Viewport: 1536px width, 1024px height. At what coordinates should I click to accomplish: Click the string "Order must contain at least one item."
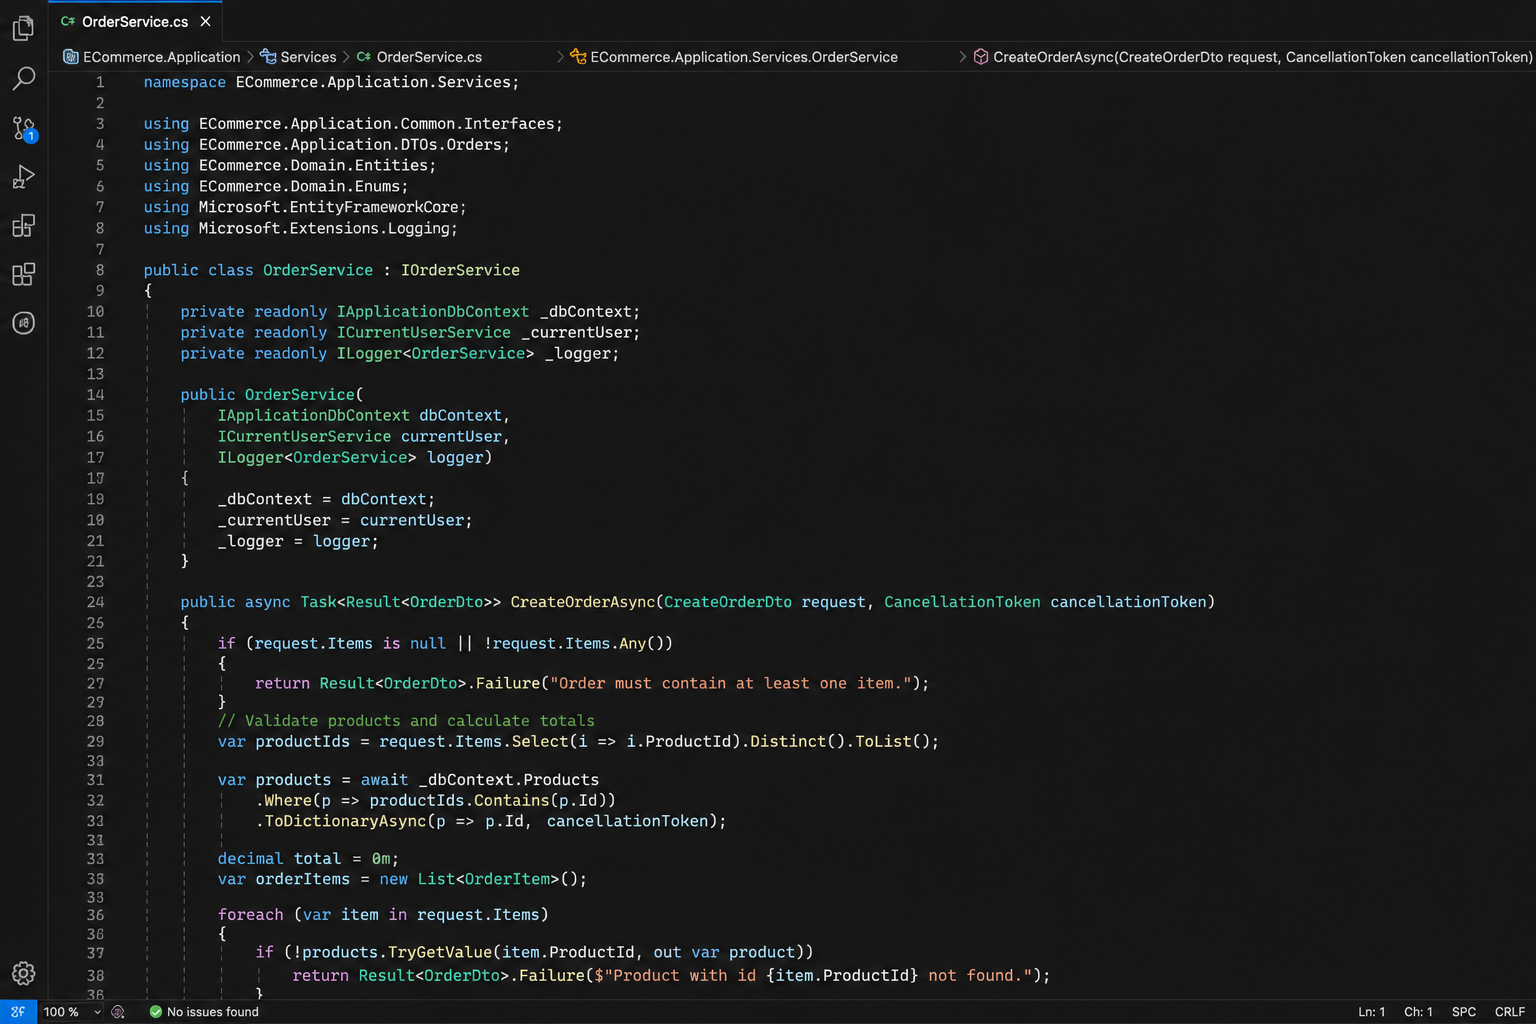tap(731, 683)
